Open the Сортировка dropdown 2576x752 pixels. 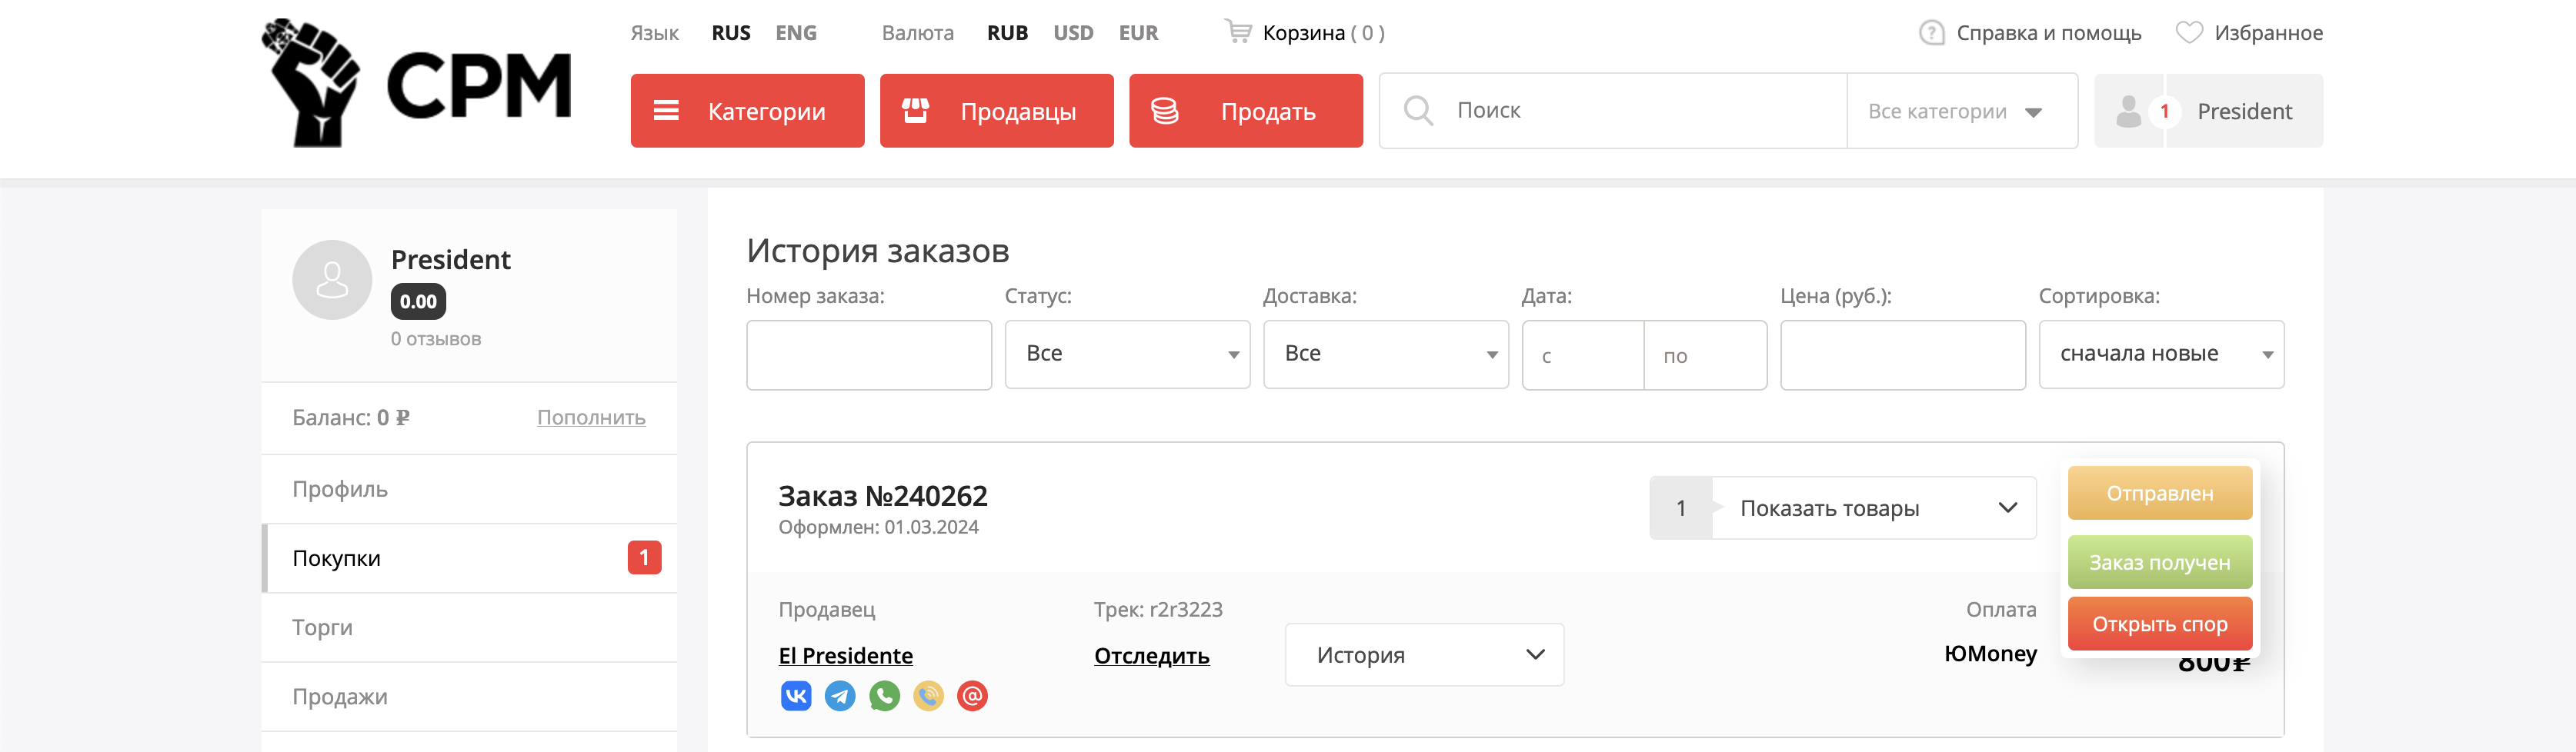2161,354
